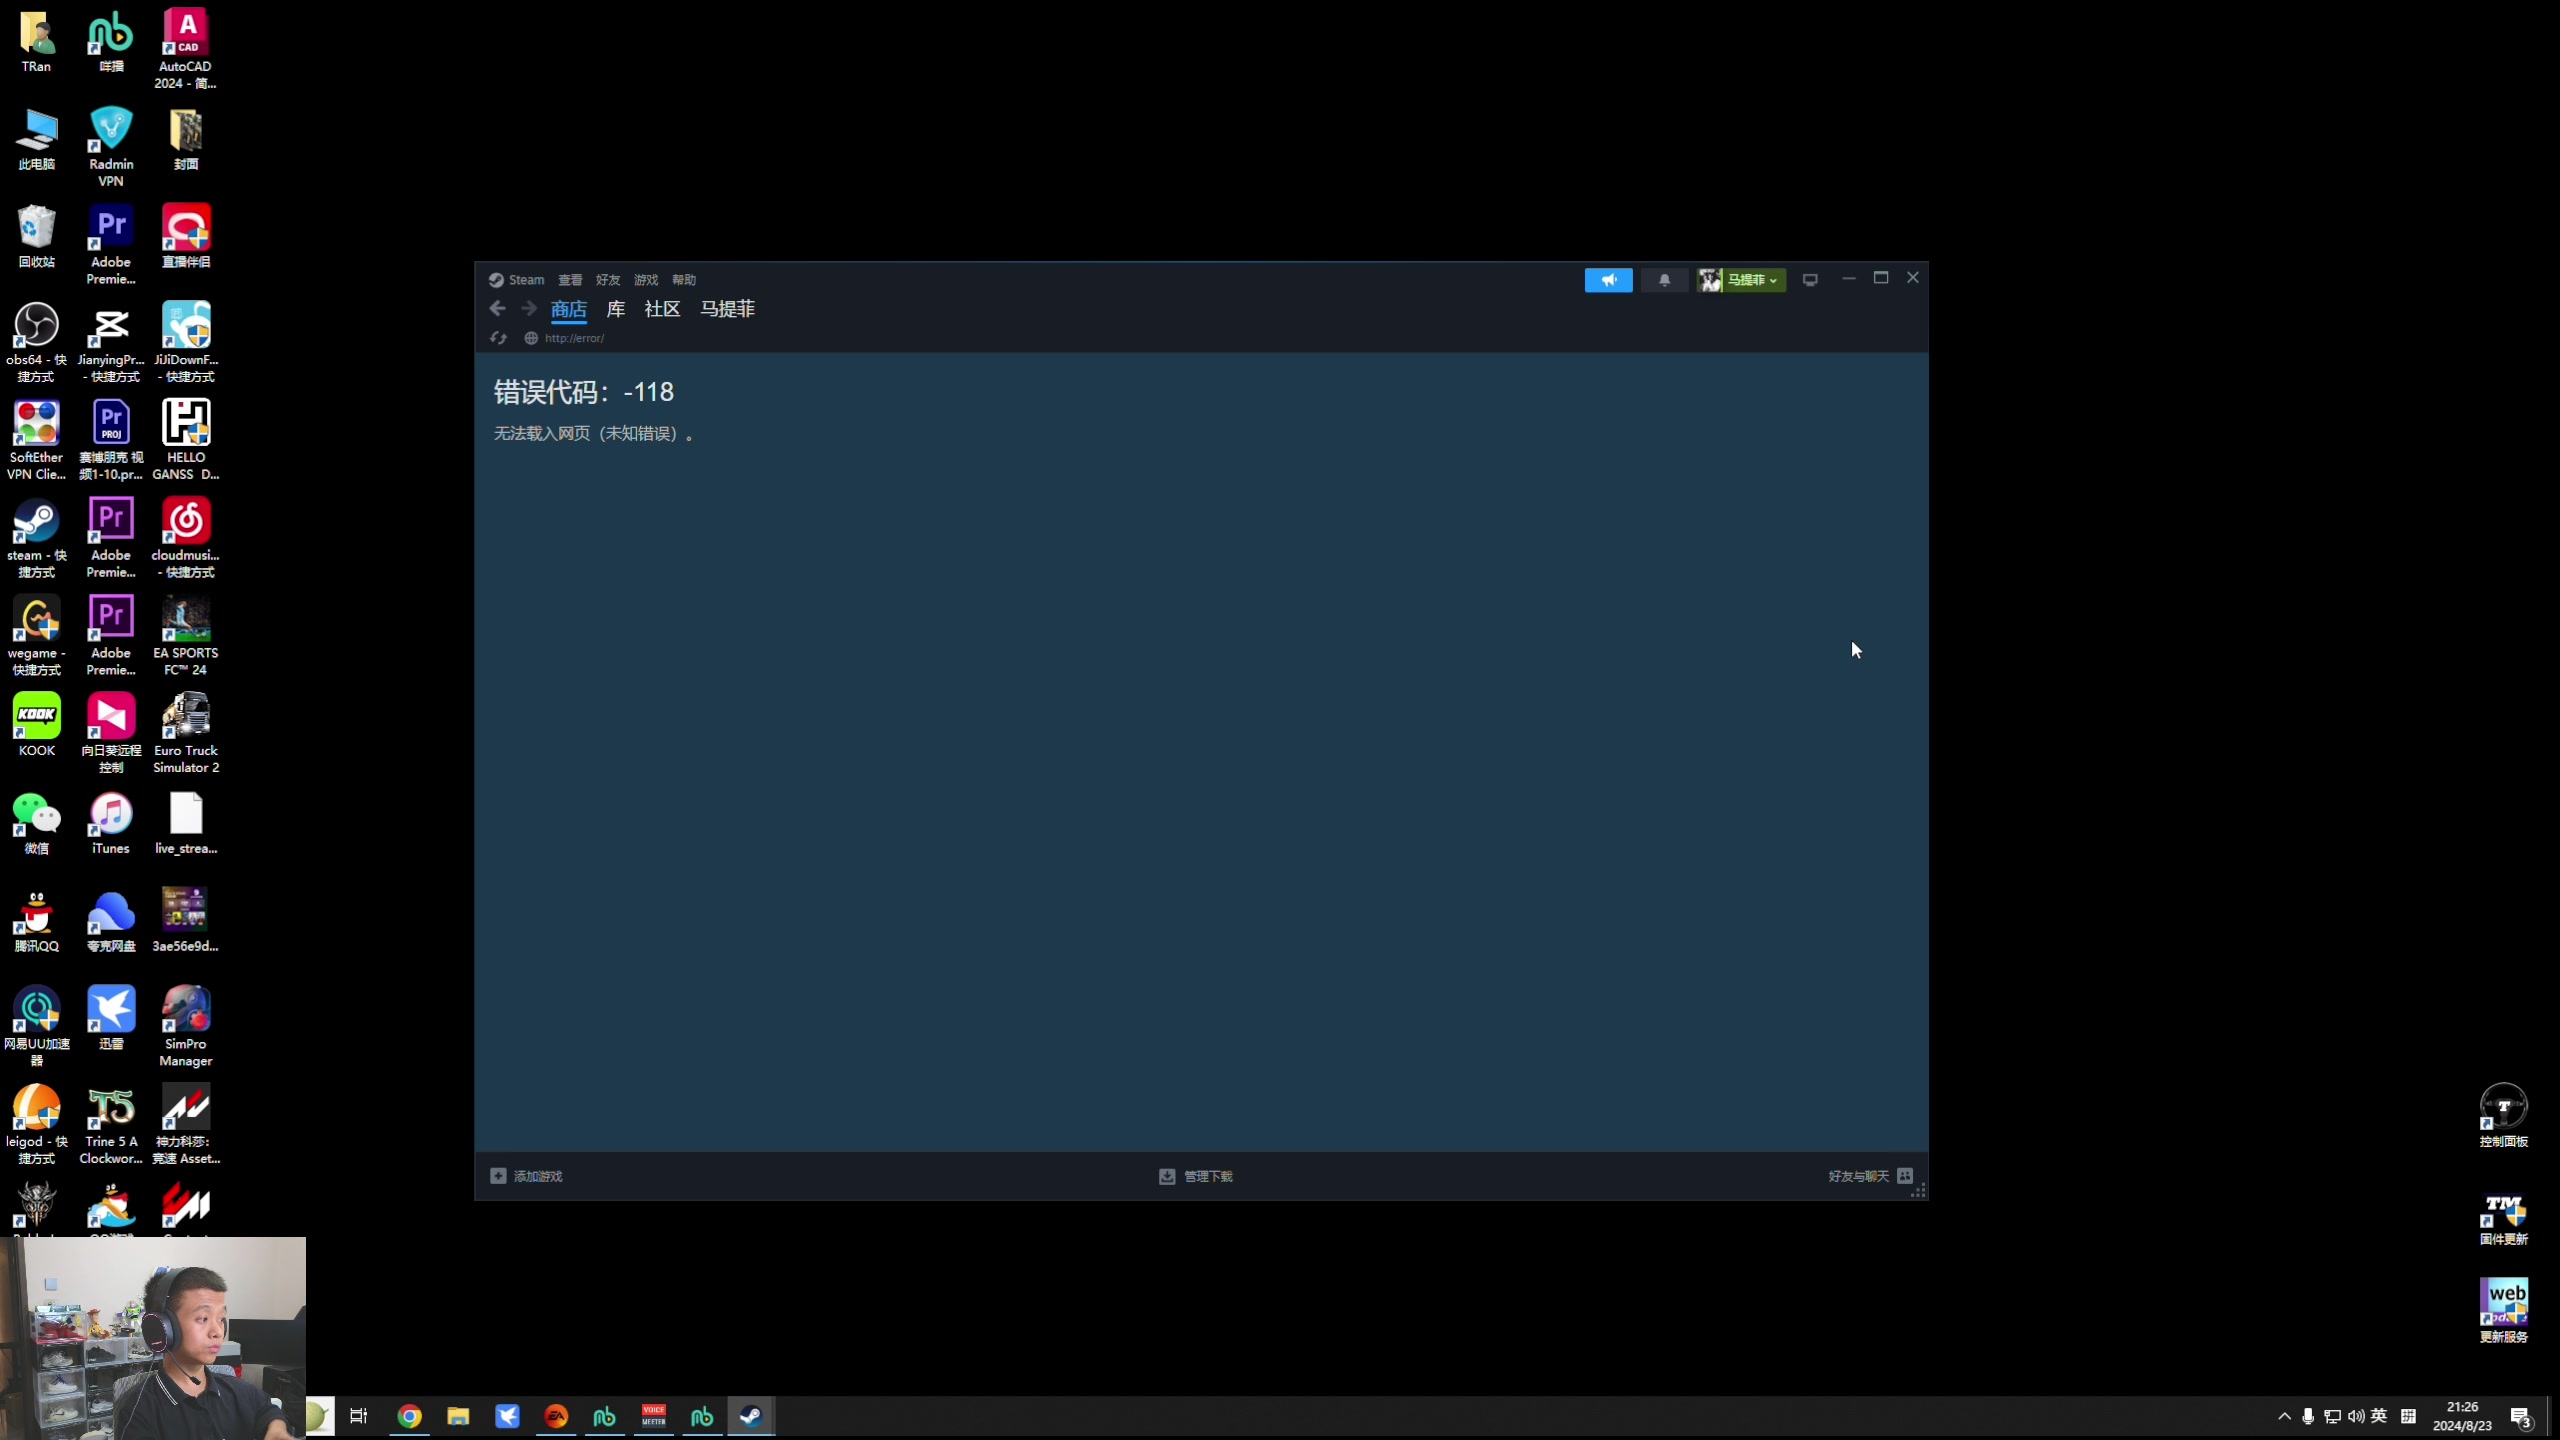Toggle the 英 input language indicator
Image resolution: width=2560 pixels, height=1440 pixels.
click(2379, 1416)
